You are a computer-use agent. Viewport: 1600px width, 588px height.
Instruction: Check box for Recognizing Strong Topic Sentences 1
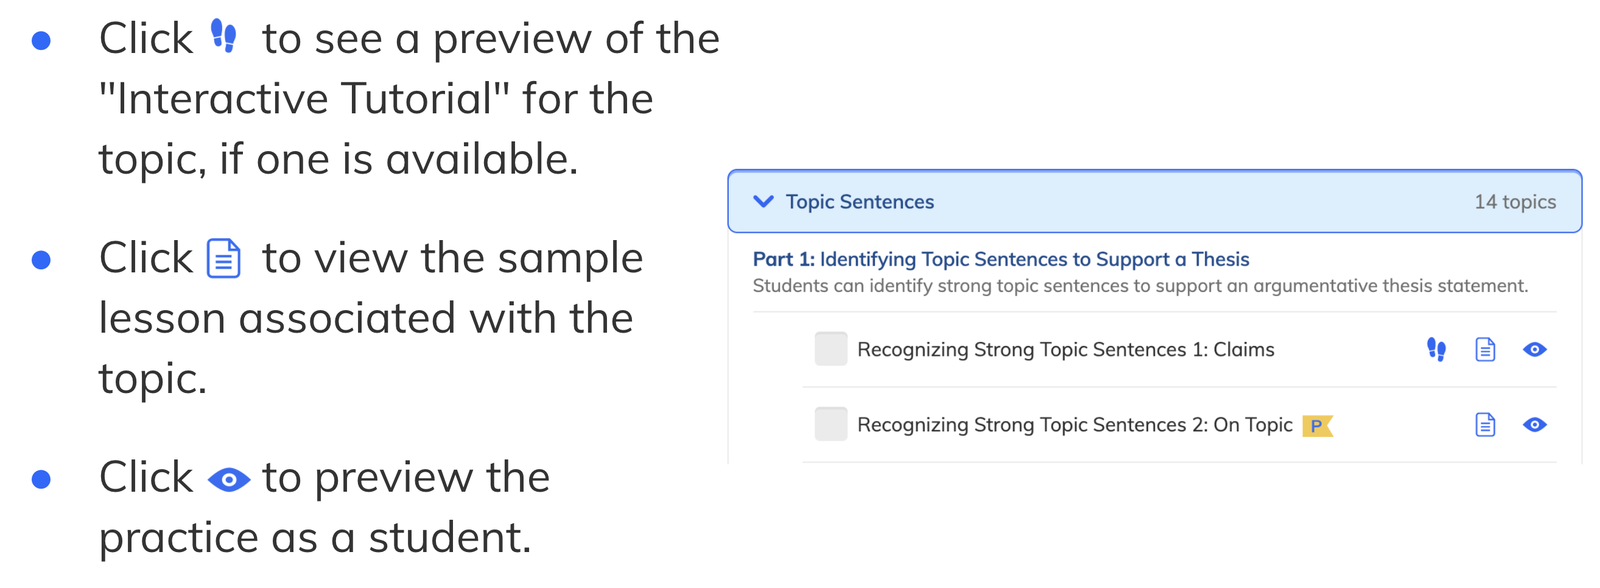pyautogui.click(x=830, y=349)
